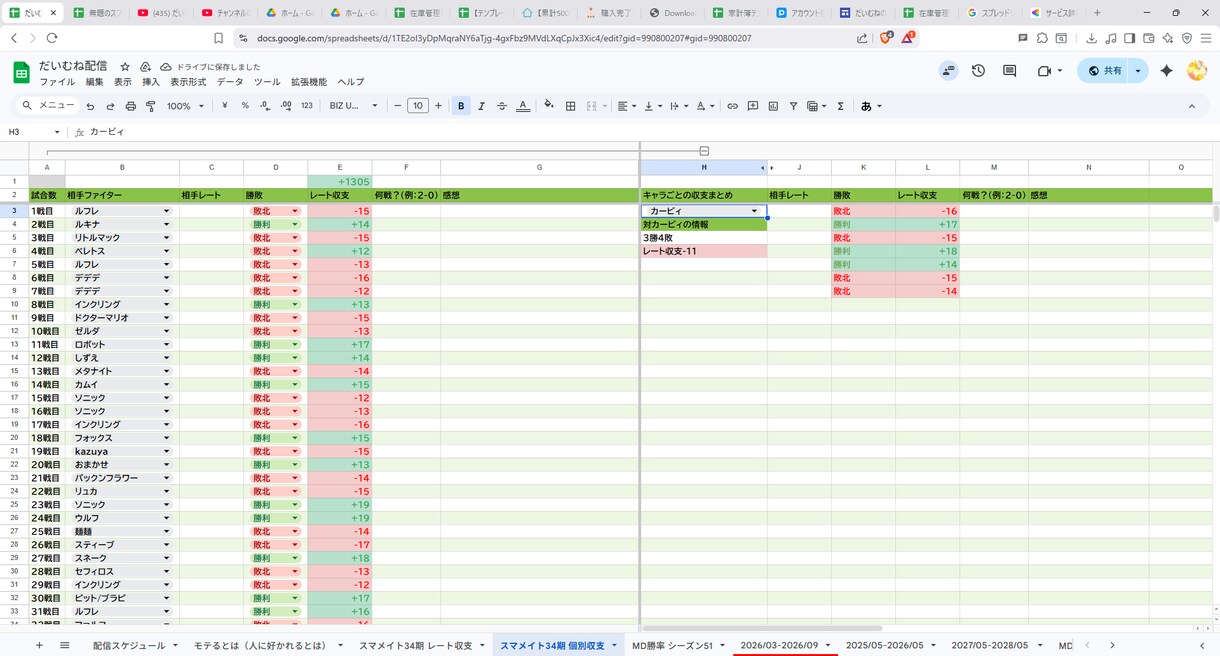Open the functions sigma menu
Screen dimensions: 1220x656
pos(840,106)
